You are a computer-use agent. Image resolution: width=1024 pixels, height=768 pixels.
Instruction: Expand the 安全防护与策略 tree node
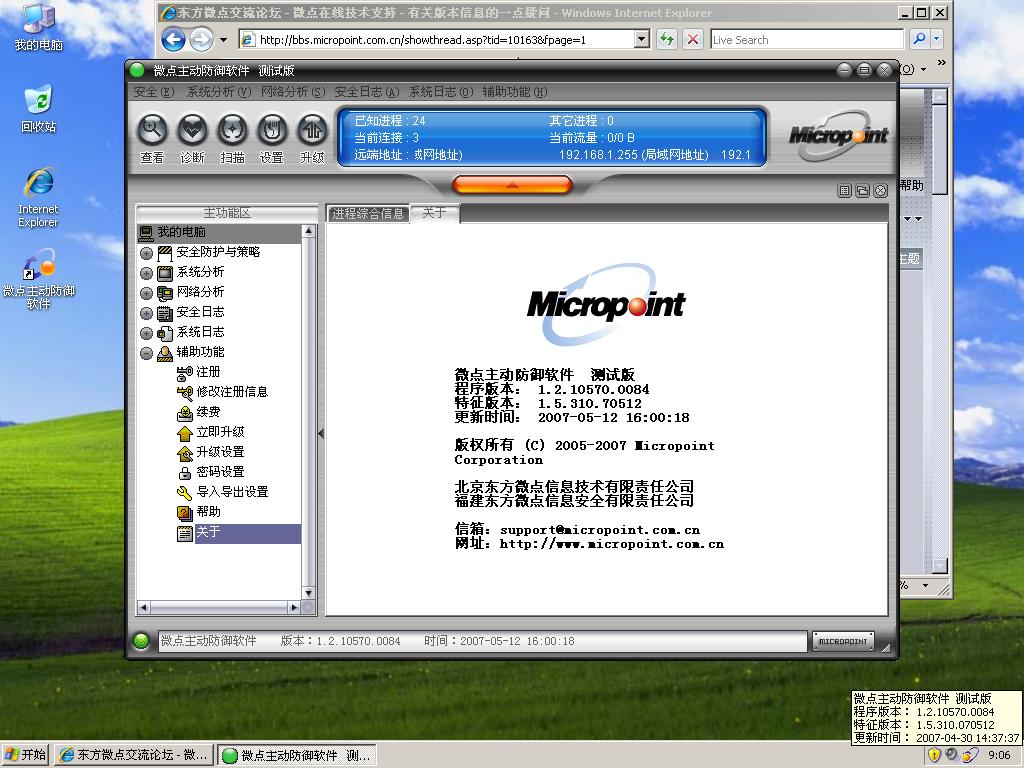(x=147, y=253)
